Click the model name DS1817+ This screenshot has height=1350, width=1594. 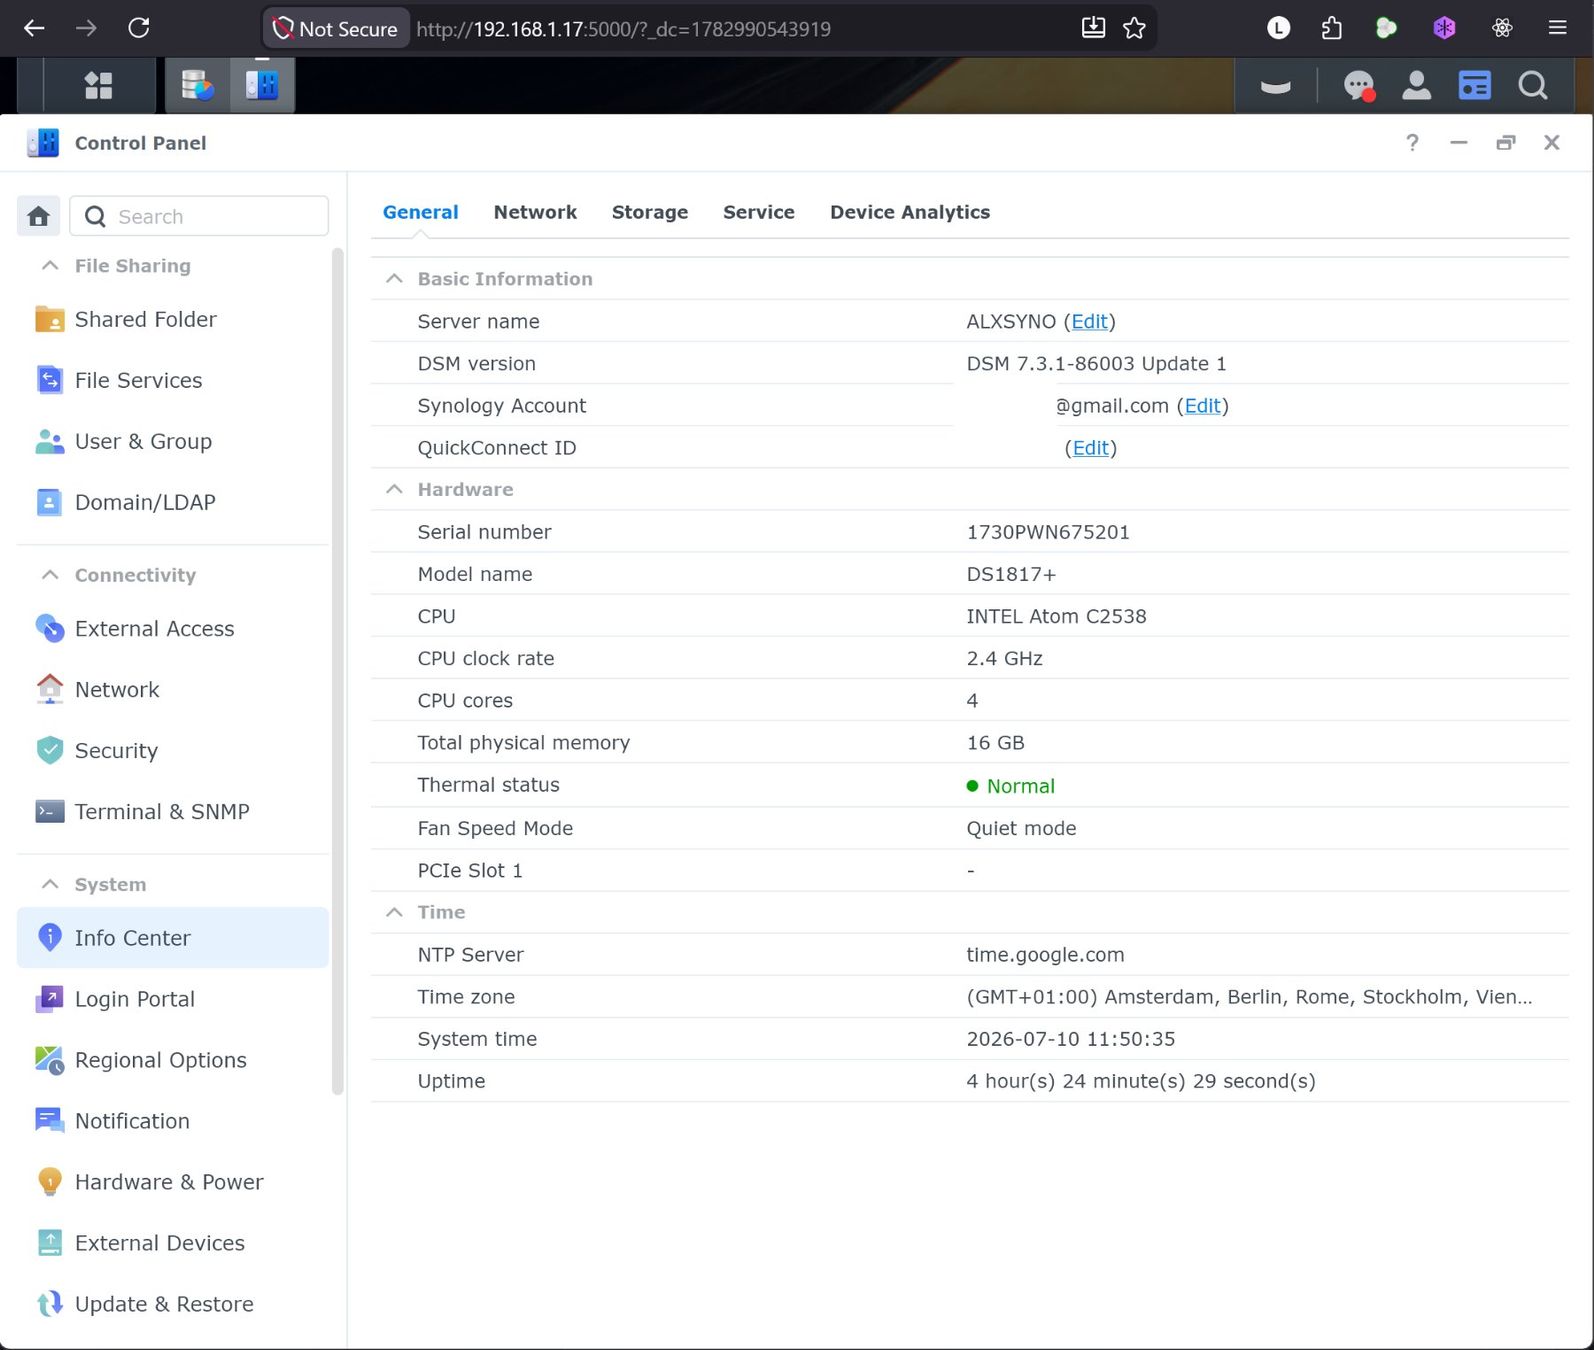pos(1011,574)
